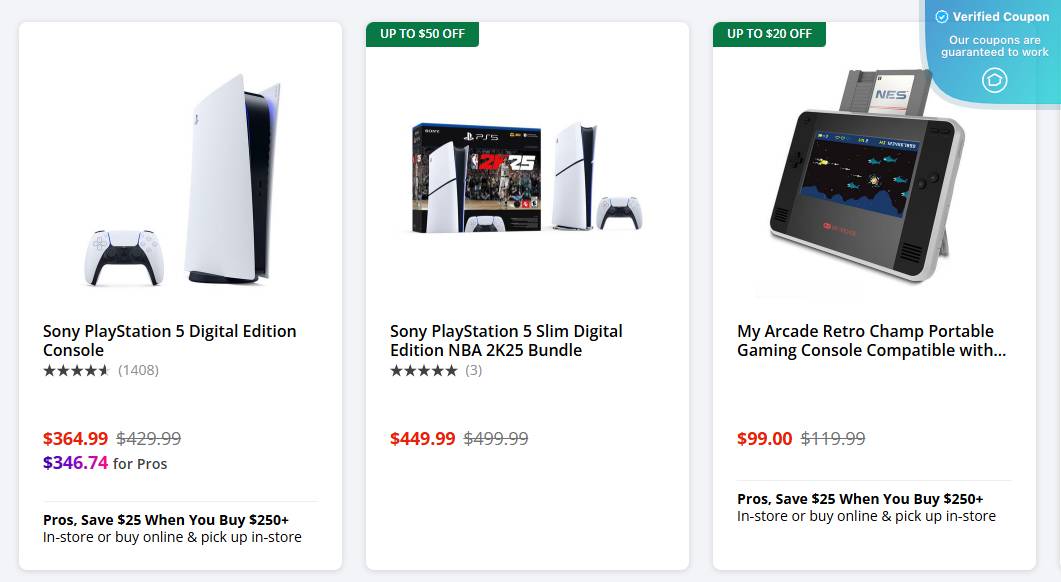Select the "UP TO $20 OFF" green badge
The height and width of the screenshot is (582, 1061).
(x=770, y=33)
